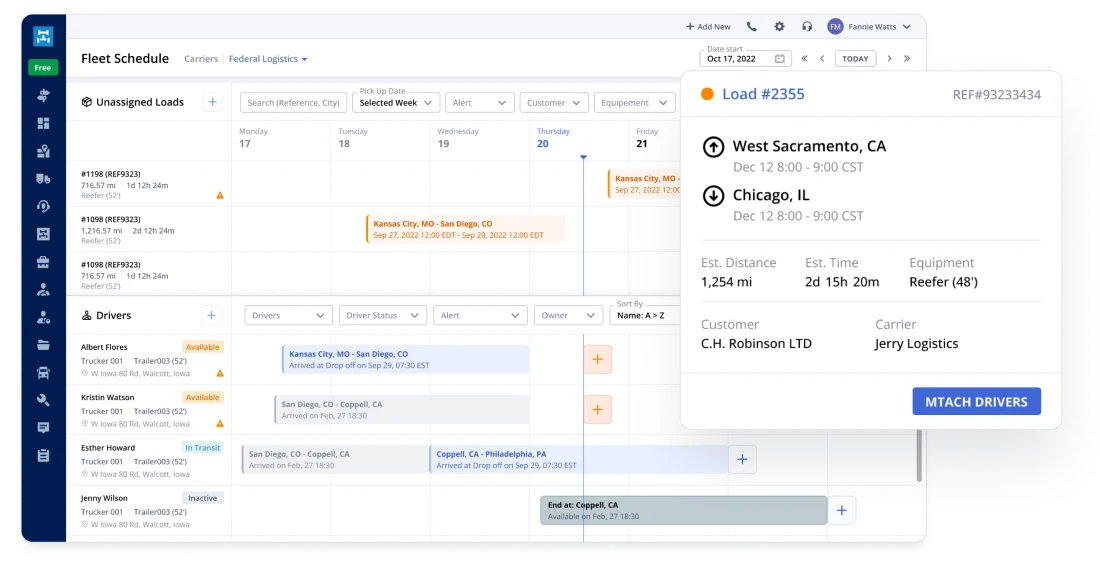Viewport: 1100px width, 564px height.
Task: Jump to current date with TODAY button
Action: [x=854, y=59]
